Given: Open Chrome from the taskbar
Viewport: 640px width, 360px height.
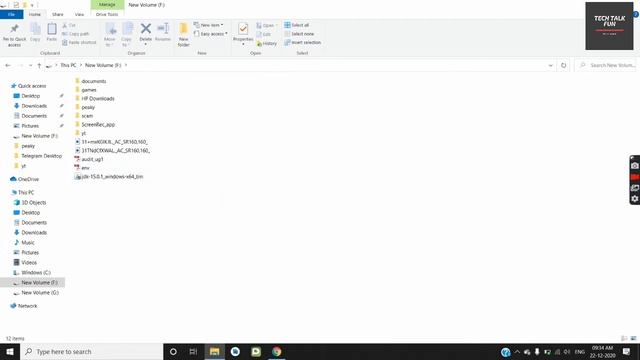Looking at the screenshot, I should (277, 351).
